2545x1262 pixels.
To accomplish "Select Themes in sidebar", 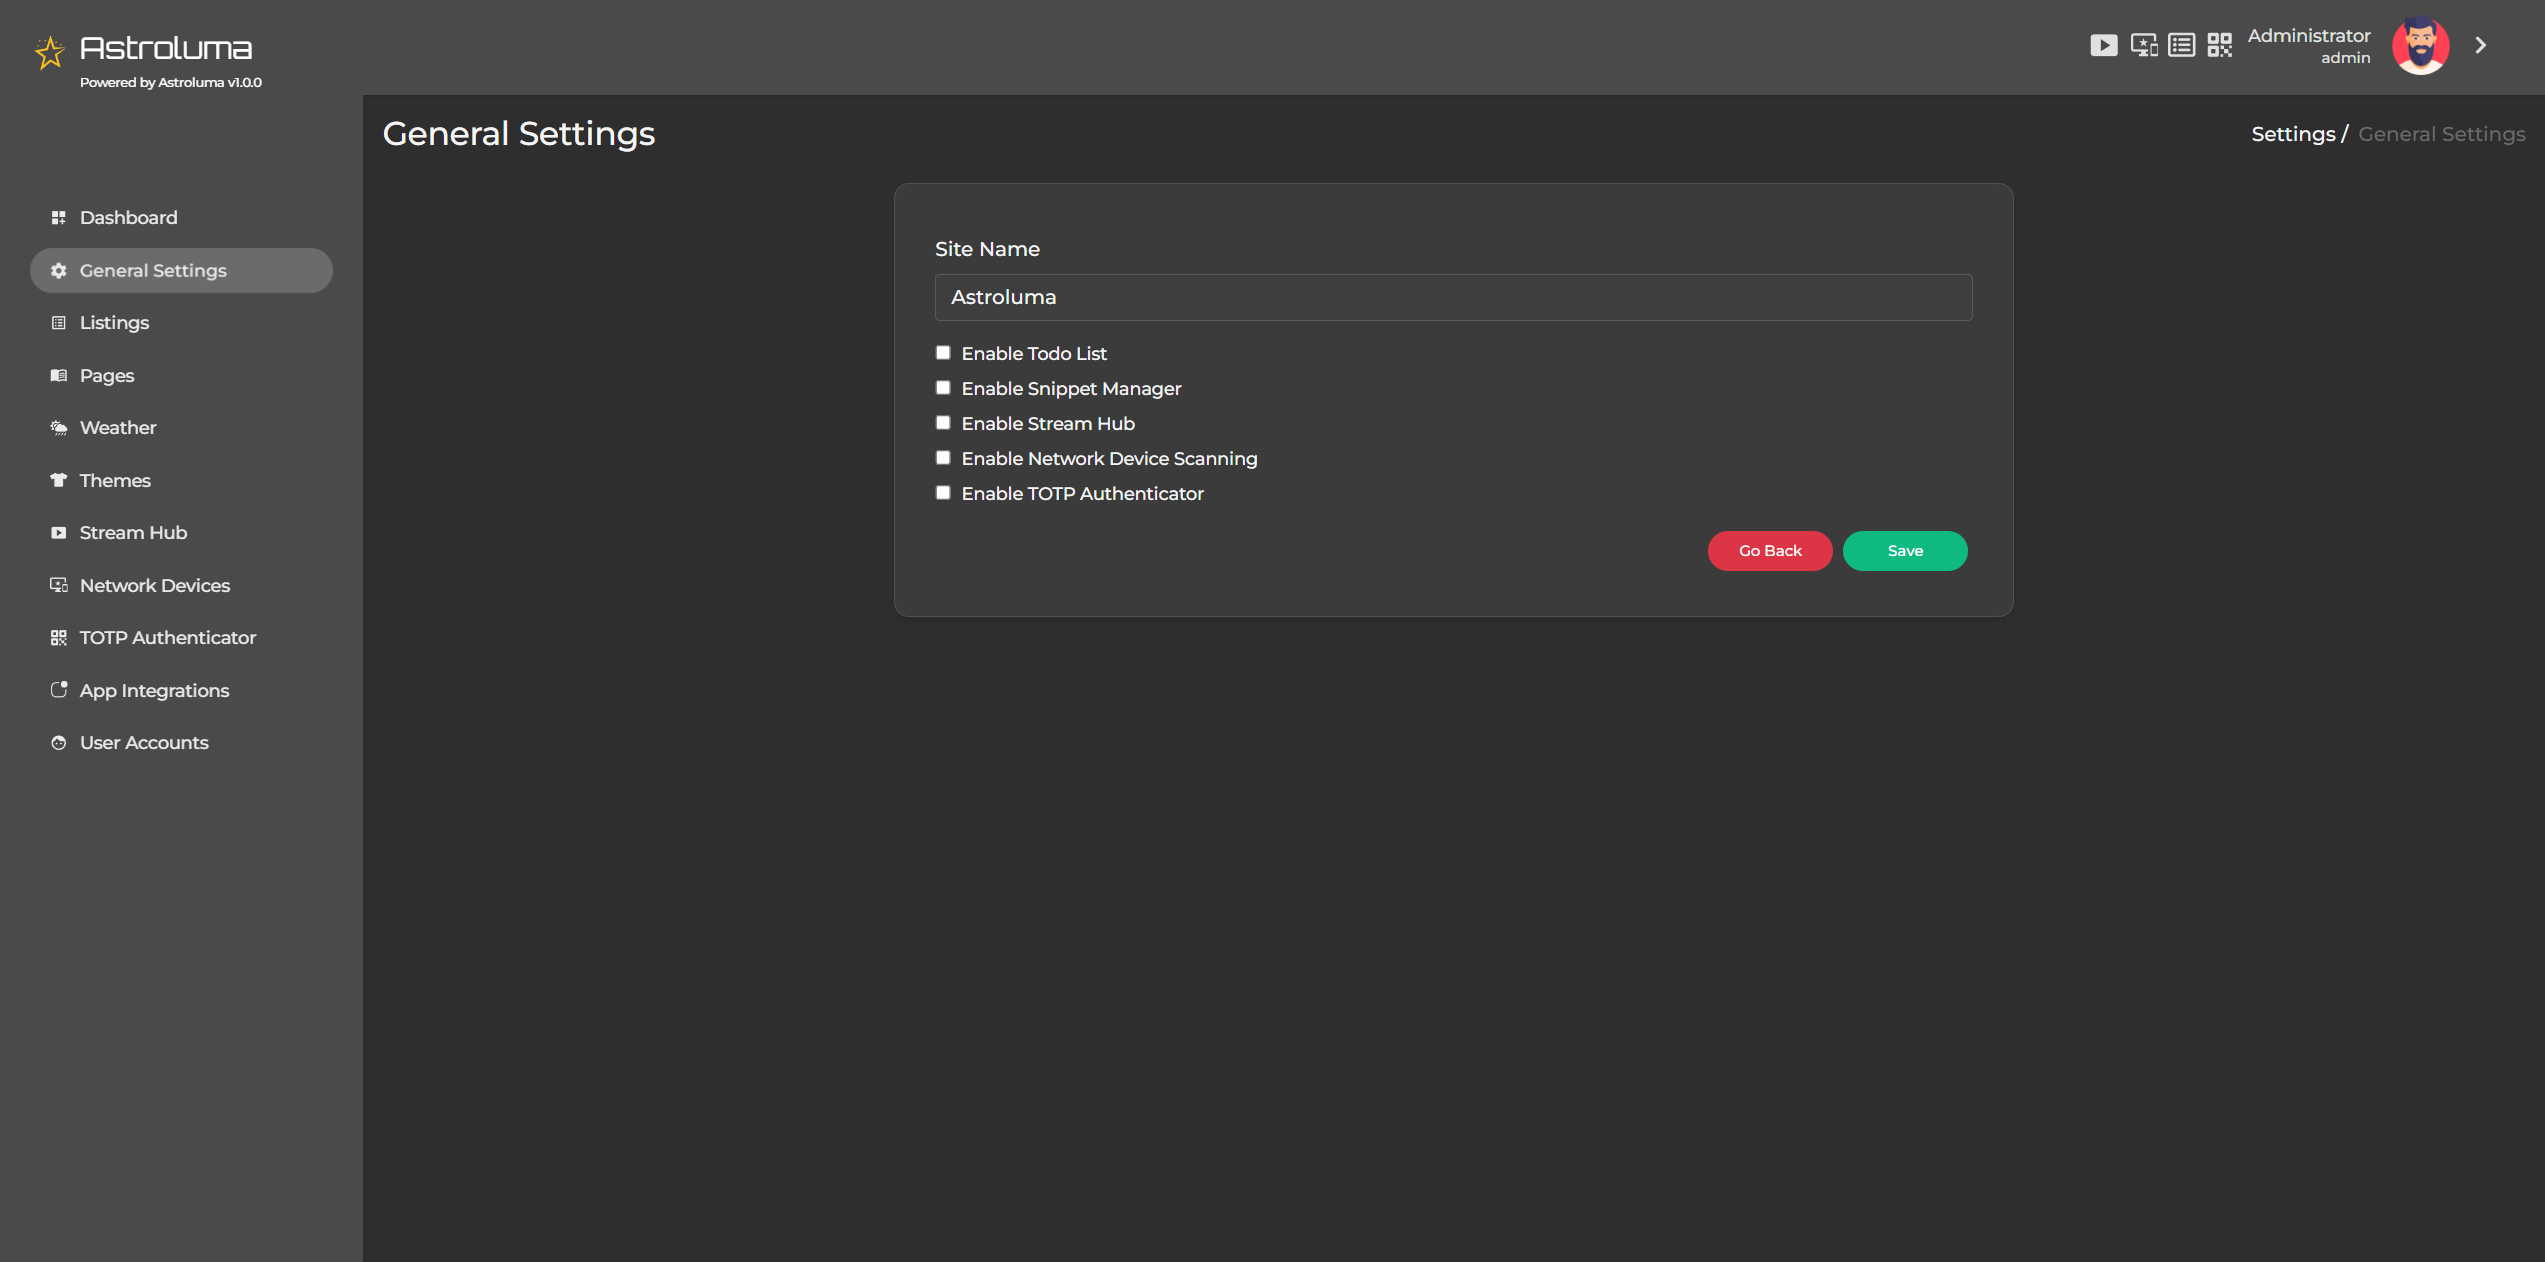I will pos(115,480).
